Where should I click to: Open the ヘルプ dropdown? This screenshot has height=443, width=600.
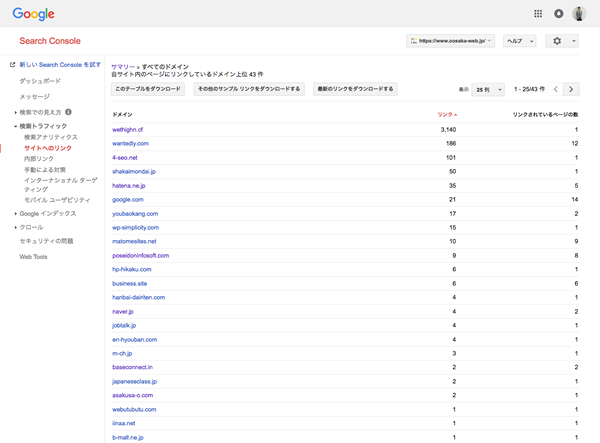(x=520, y=41)
